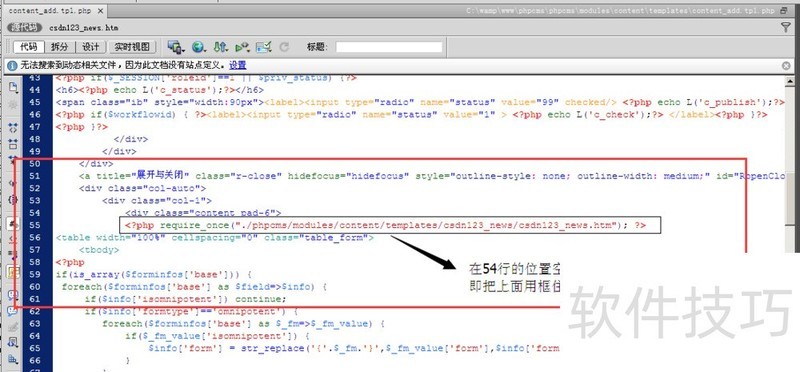Open related file csdn123_news.htm
800x372 pixels.
(x=84, y=28)
